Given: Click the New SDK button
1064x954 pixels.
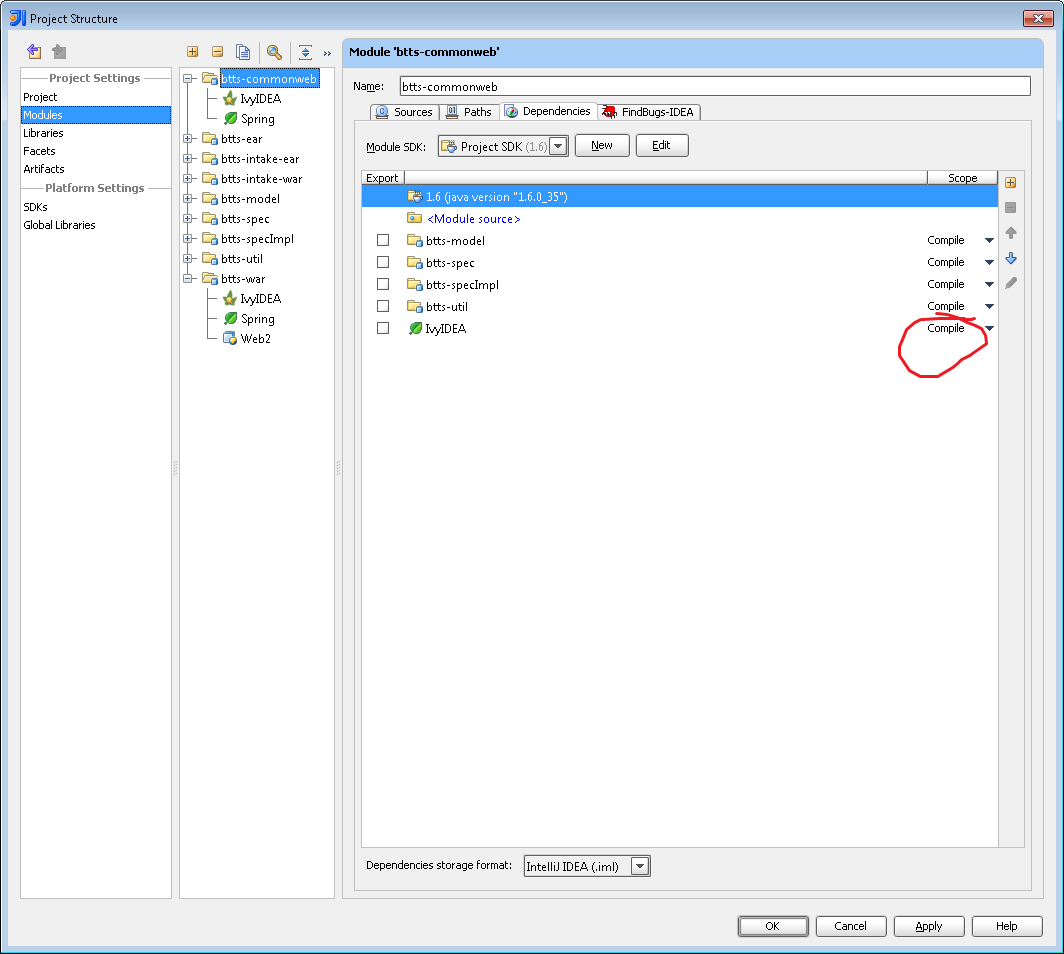Looking at the screenshot, I should pyautogui.click(x=602, y=145).
